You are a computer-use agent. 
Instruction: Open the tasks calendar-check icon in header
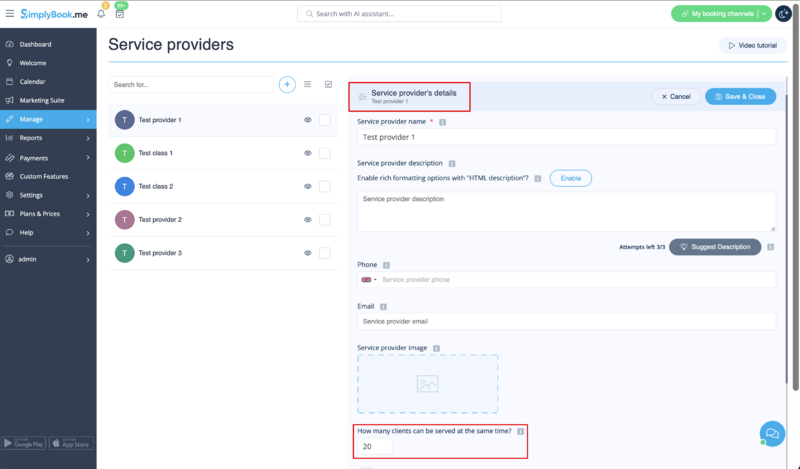click(120, 14)
